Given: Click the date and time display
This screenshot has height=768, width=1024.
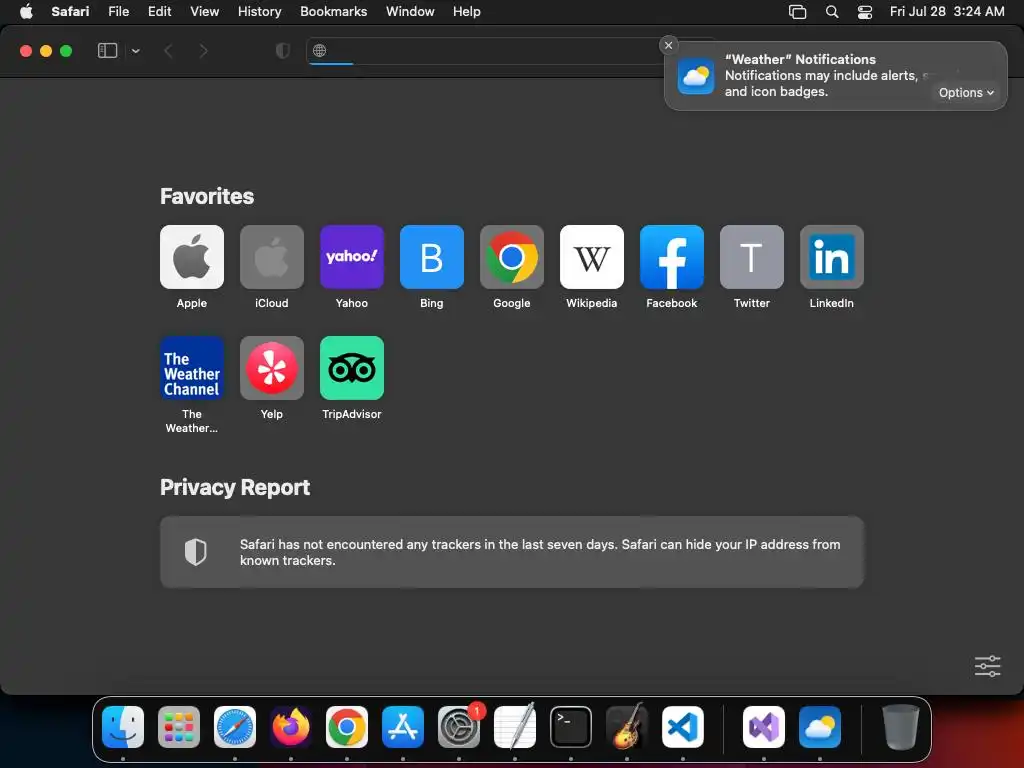Looking at the screenshot, I should click(x=947, y=12).
